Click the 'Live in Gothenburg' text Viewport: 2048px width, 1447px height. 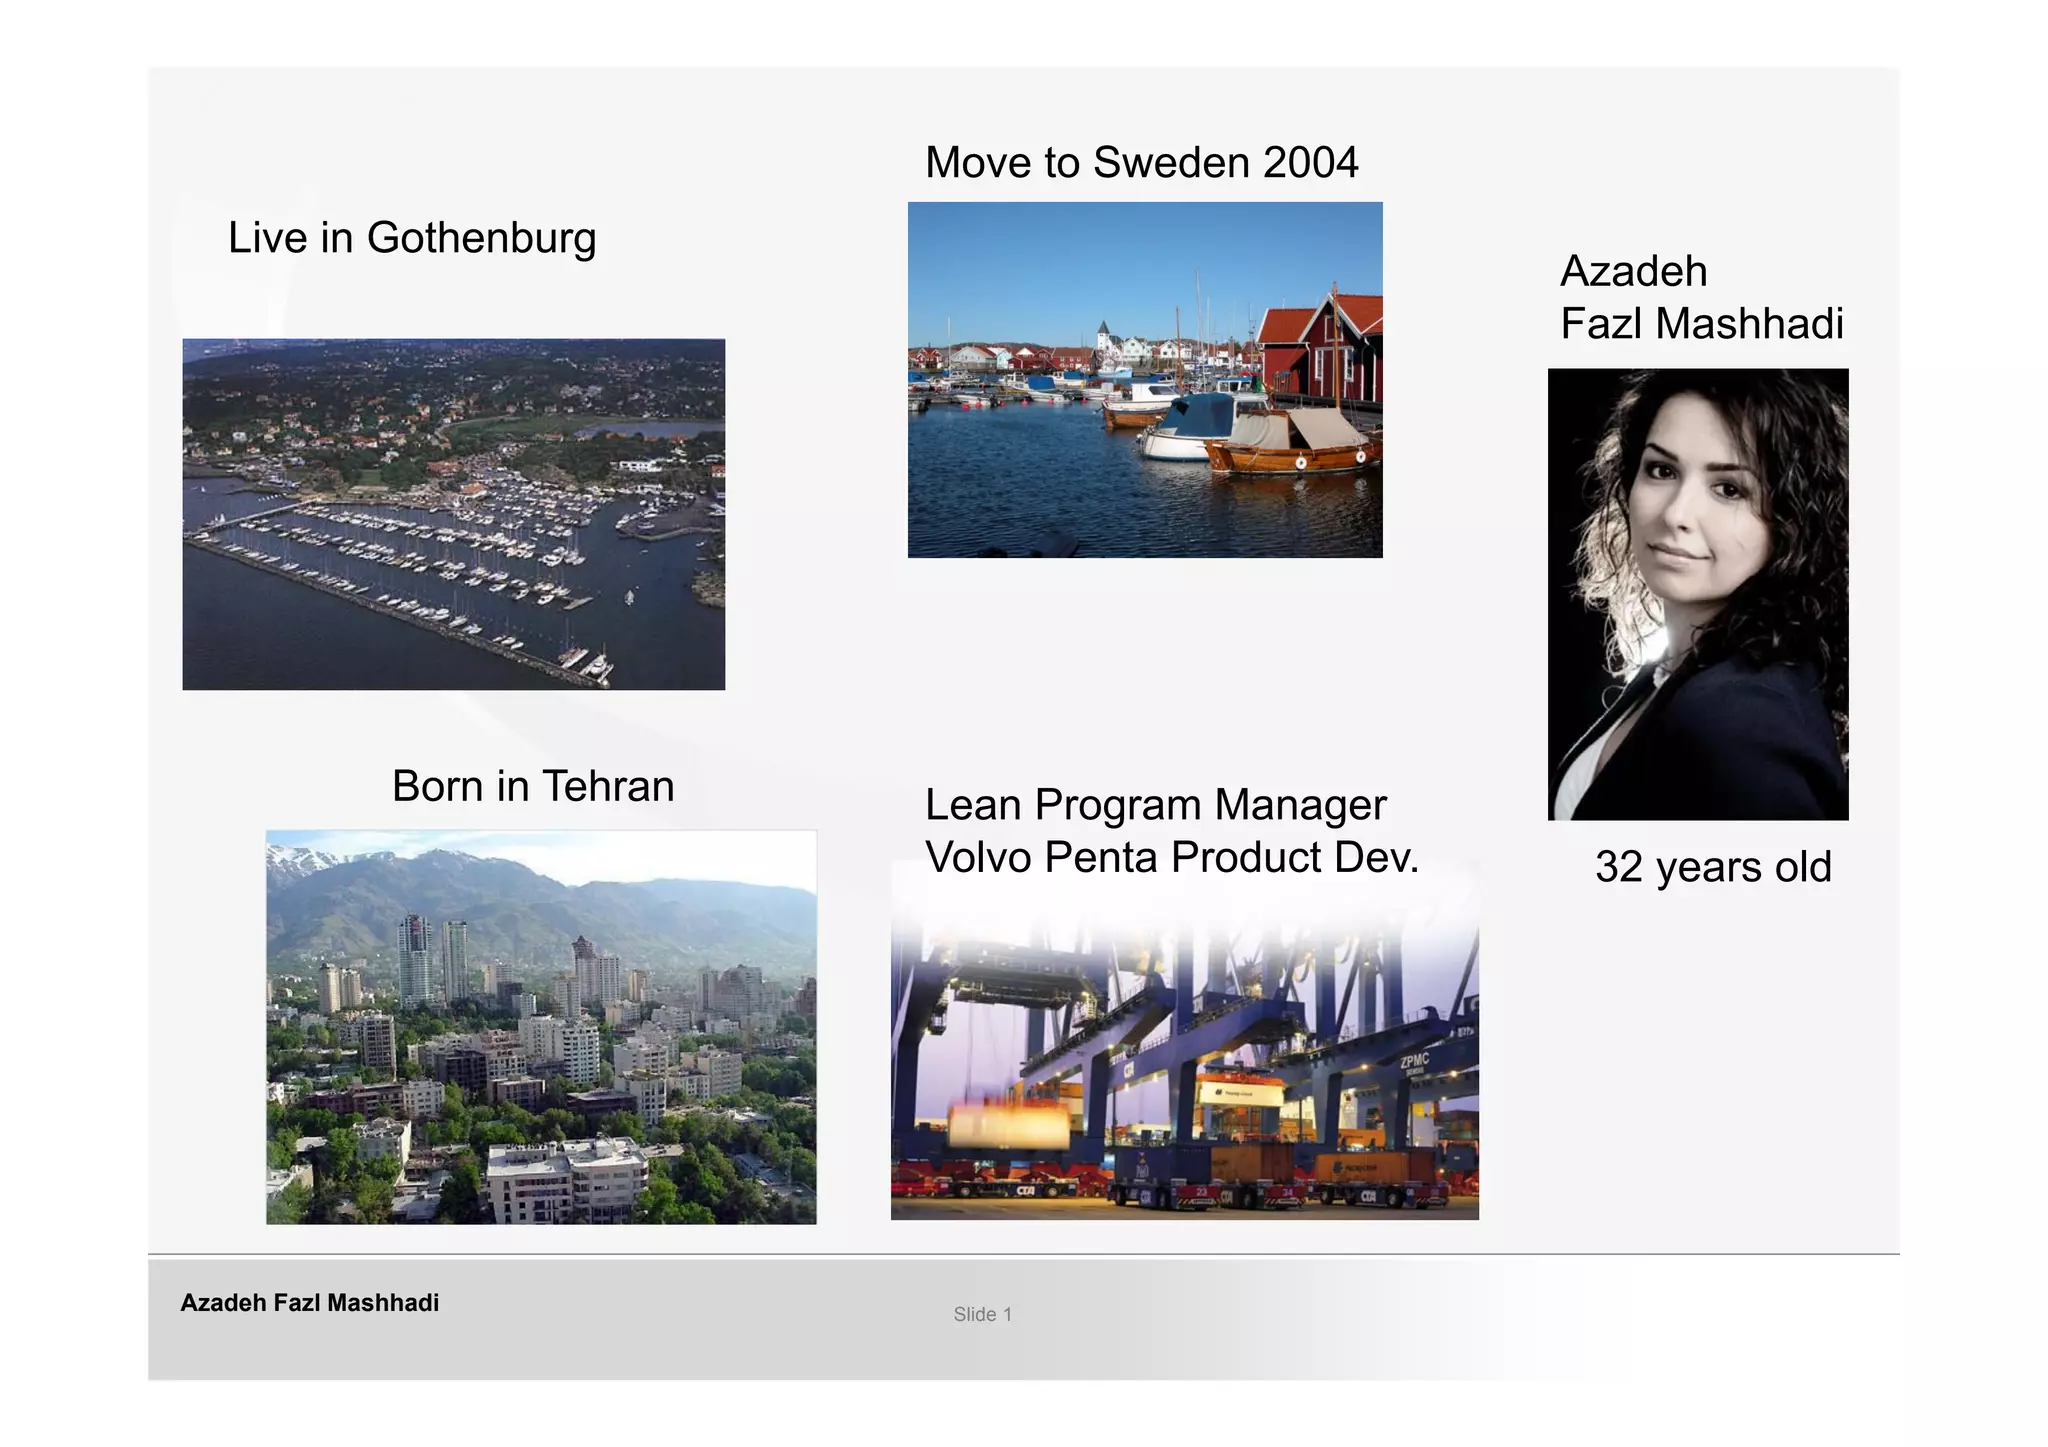point(412,238)
